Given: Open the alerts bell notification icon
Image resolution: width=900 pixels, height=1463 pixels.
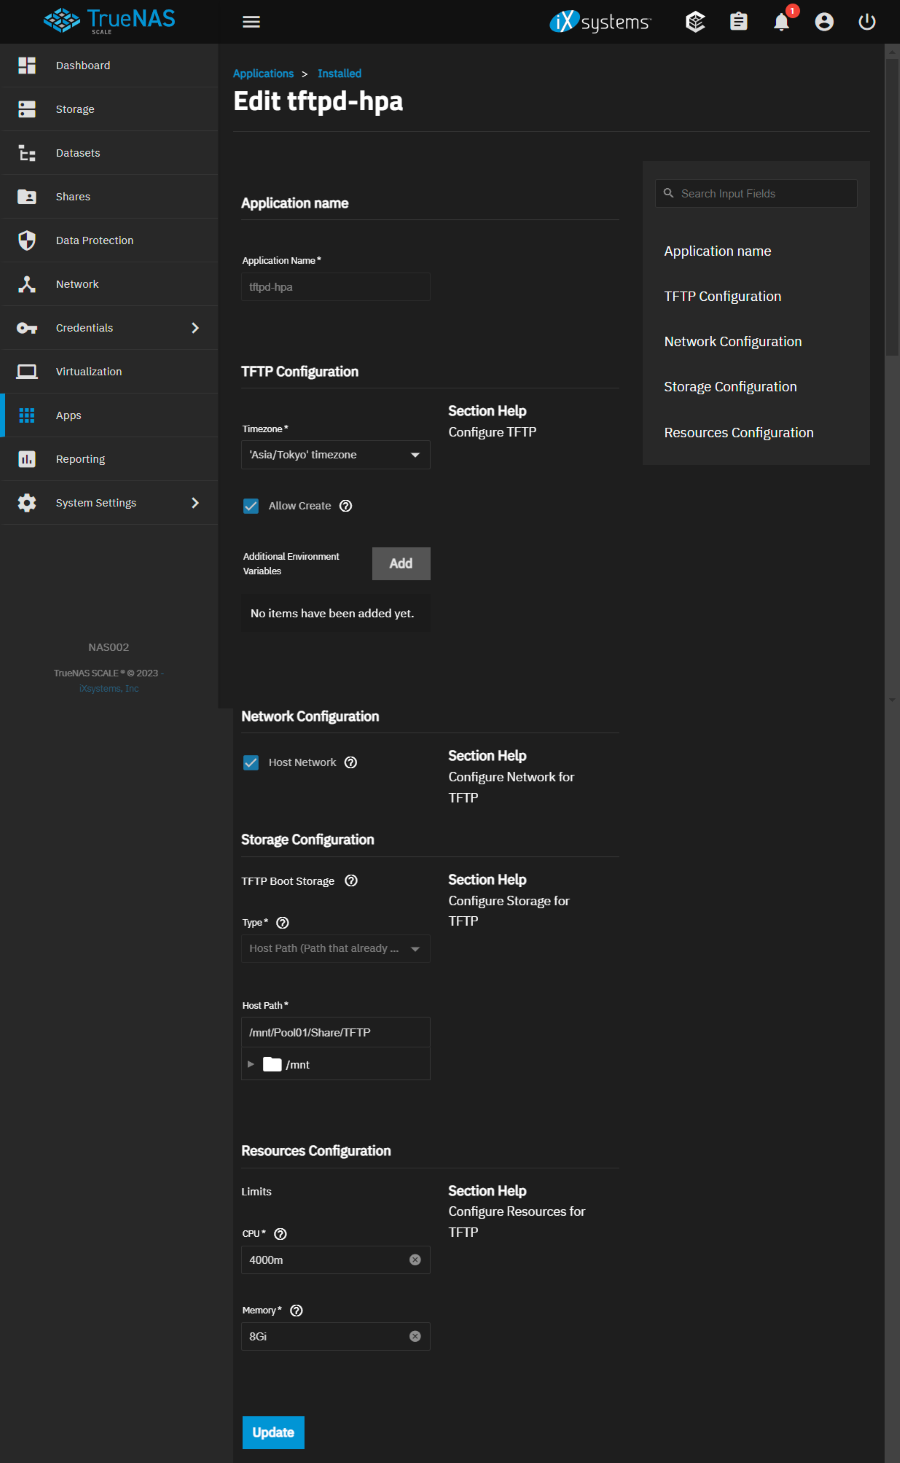Looking at the screenshot, I should point(781,22).
